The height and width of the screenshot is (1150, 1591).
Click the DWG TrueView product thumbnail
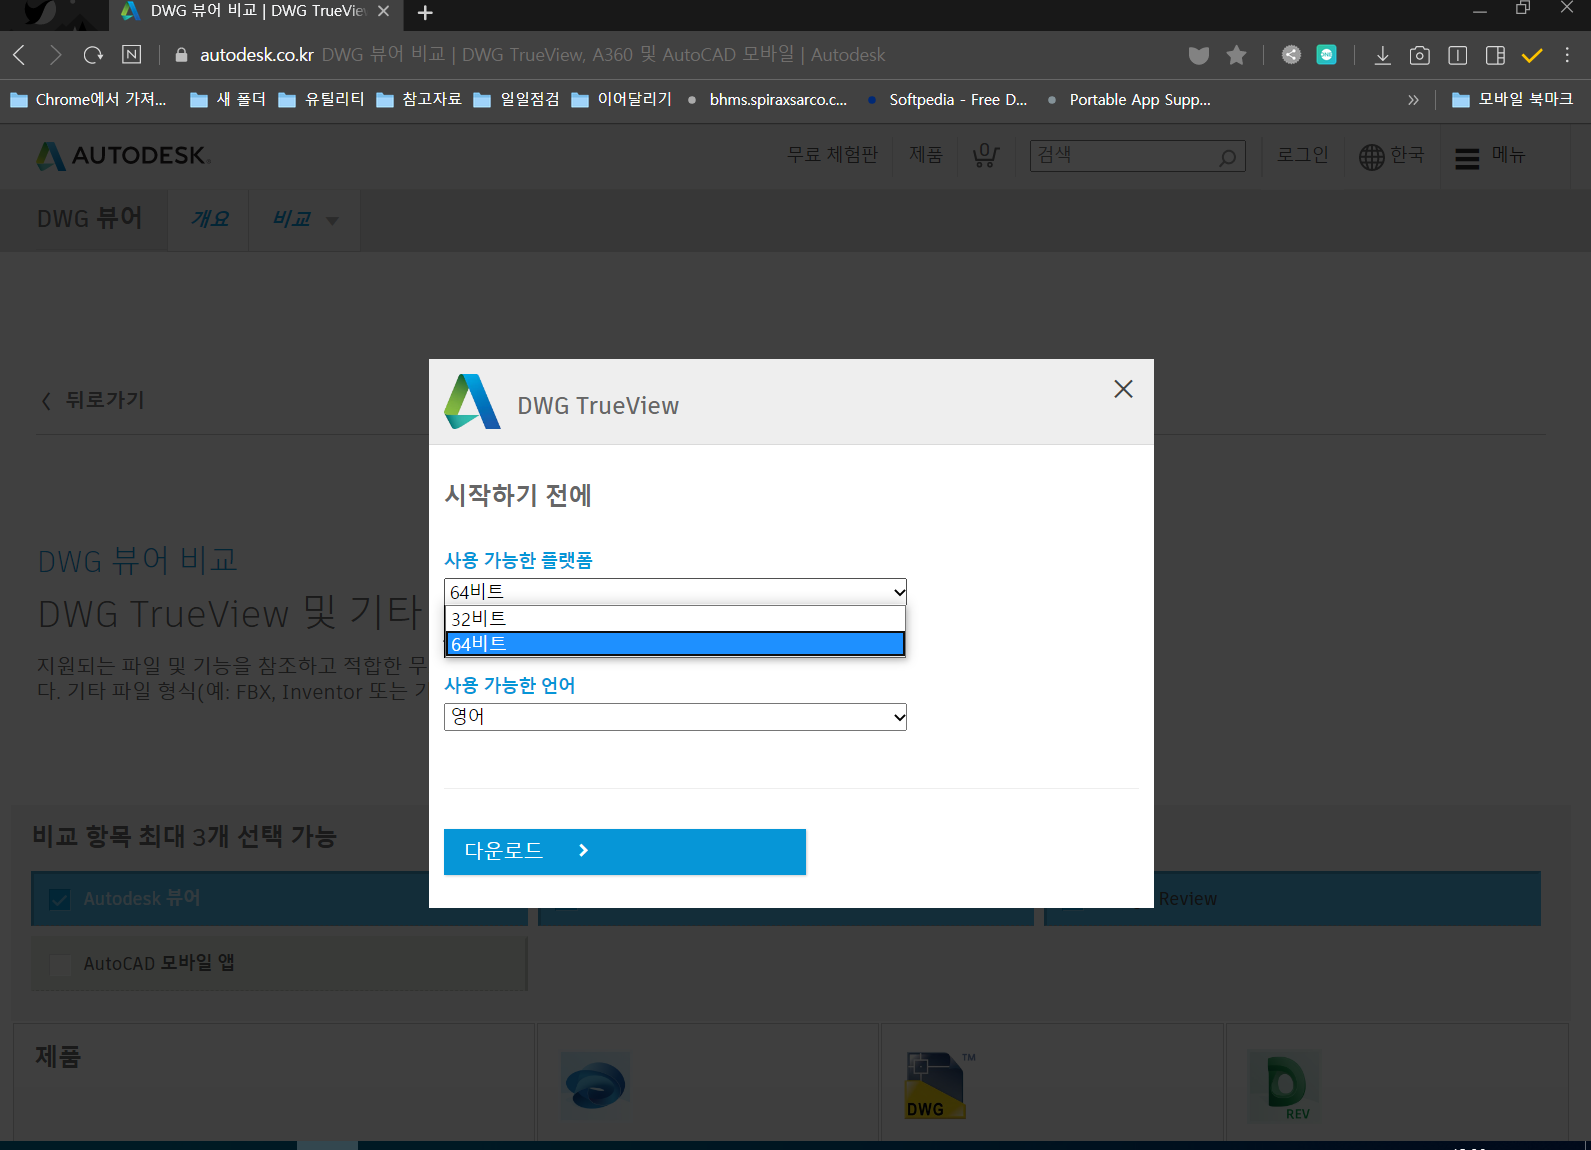[937, 1085]
